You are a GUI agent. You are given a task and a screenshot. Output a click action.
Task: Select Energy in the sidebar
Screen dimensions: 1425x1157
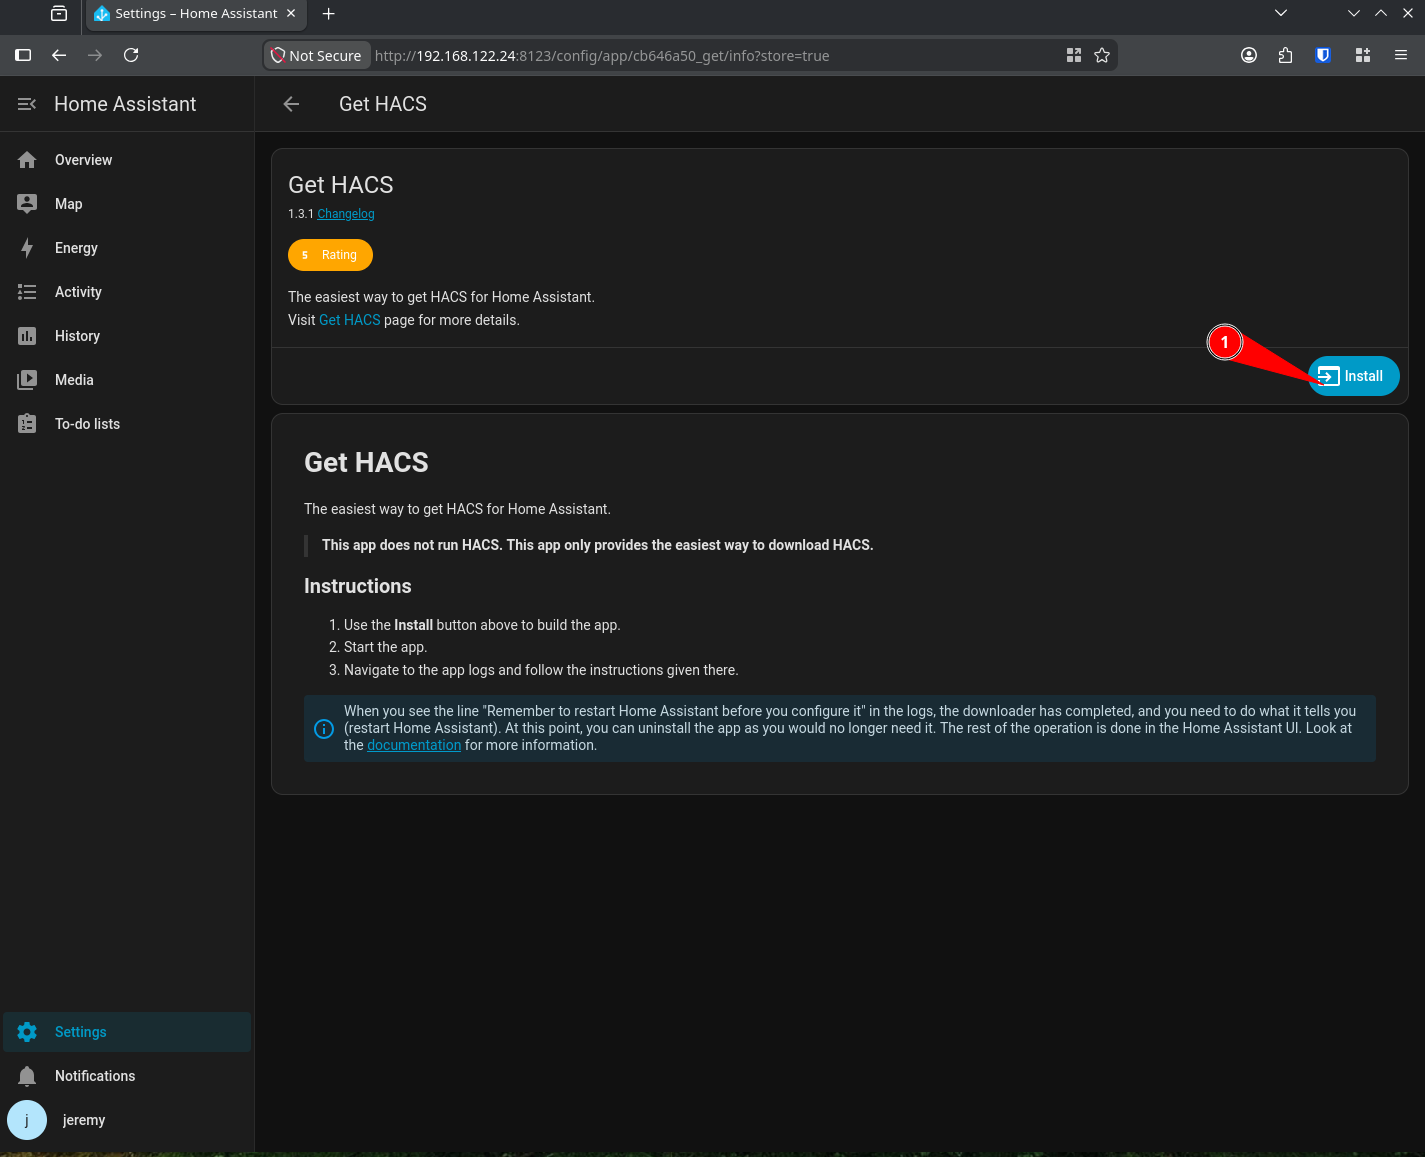(x=127, y=248)
